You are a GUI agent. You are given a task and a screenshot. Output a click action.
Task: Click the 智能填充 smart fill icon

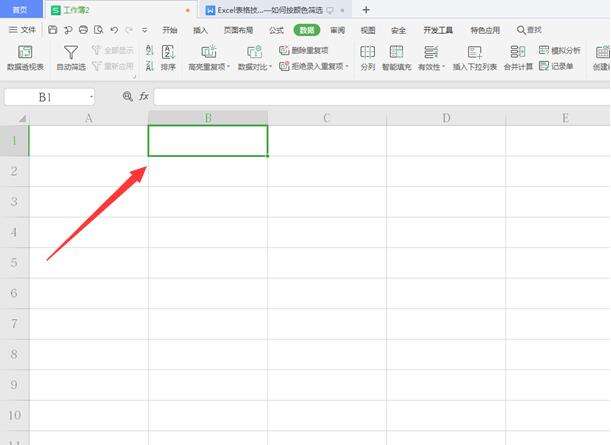pyautogui.click(x=396, y=58)
